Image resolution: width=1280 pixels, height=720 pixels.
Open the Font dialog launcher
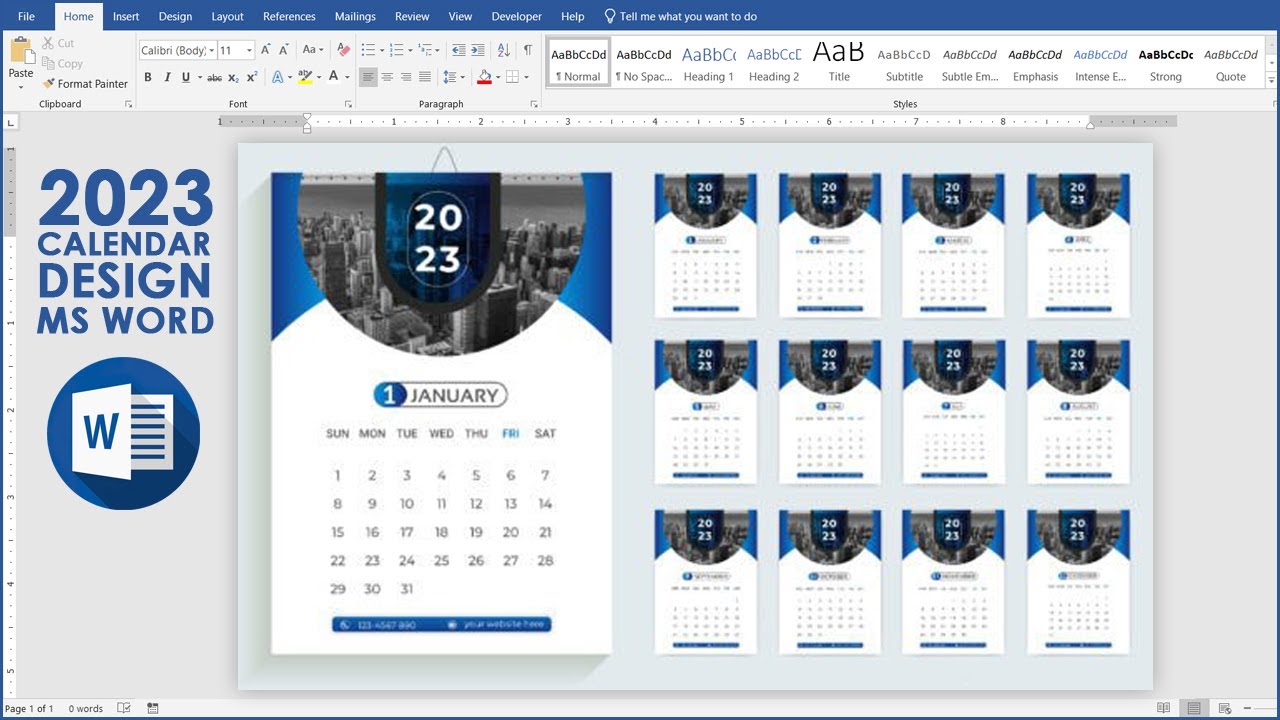click(x=348, y=104)
